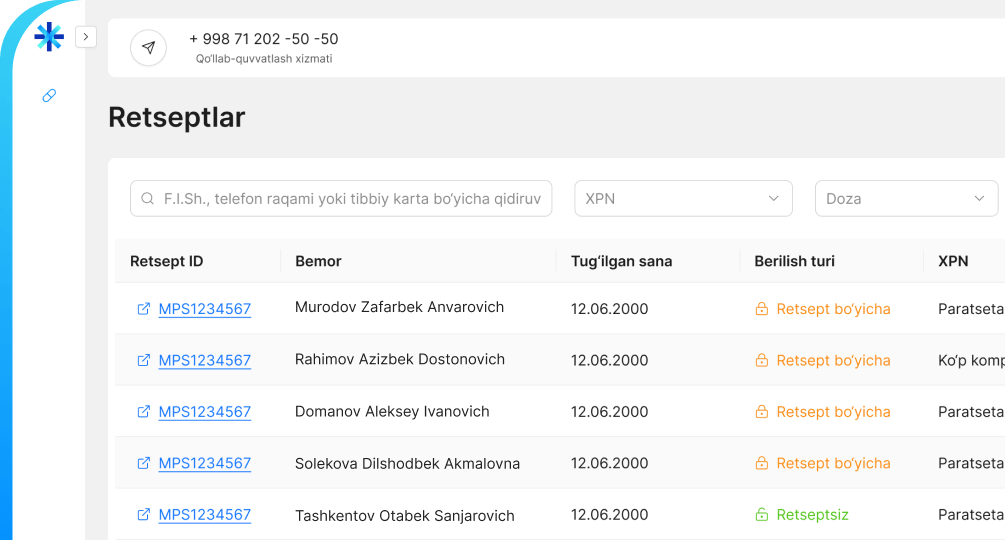Open the Doza filter dropdown

coord(906,198)
